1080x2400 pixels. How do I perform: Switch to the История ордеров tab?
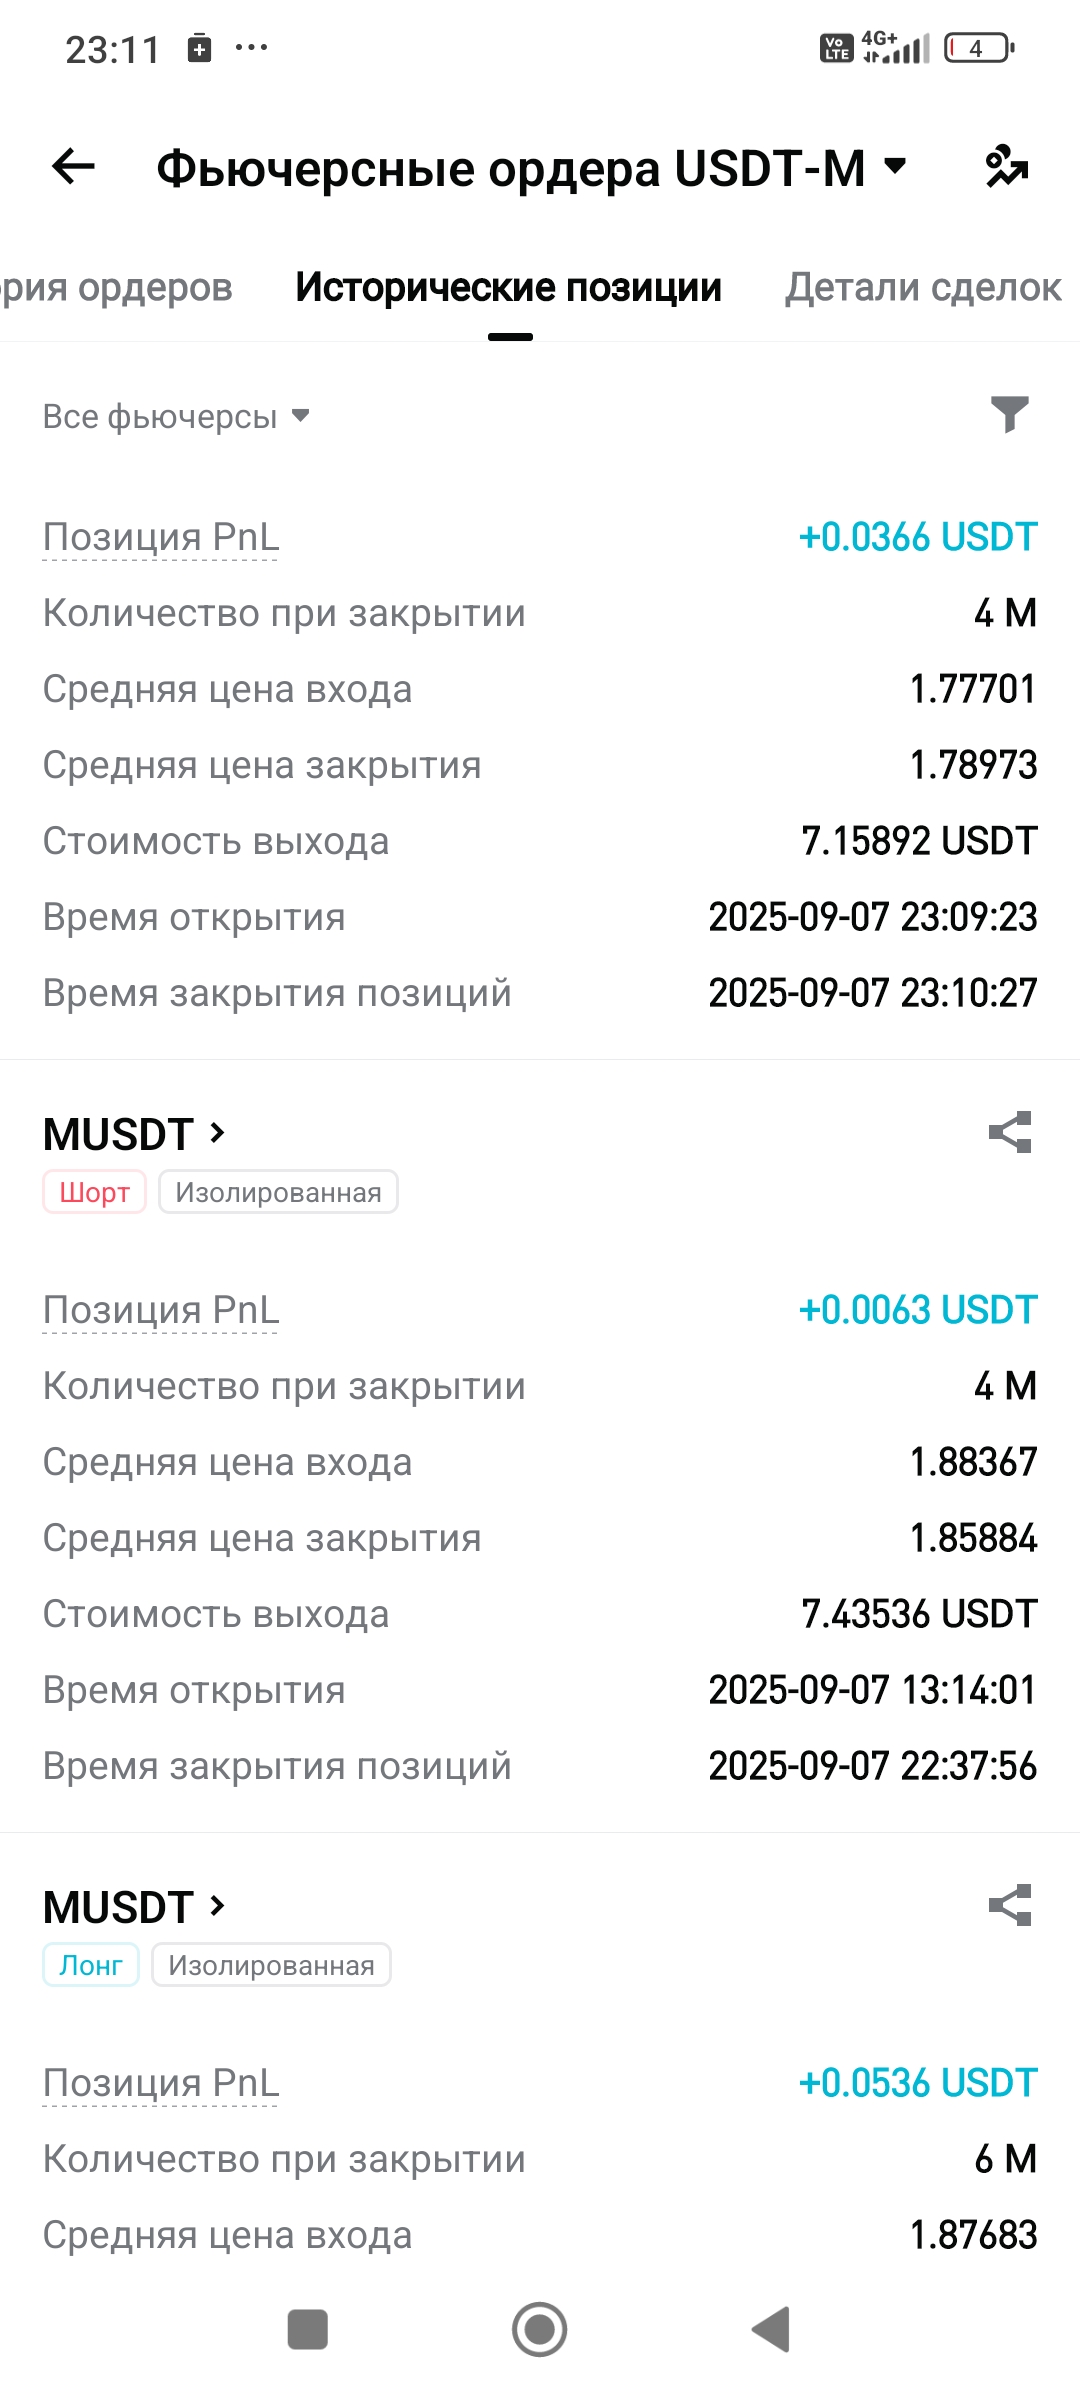click(116, 288)
